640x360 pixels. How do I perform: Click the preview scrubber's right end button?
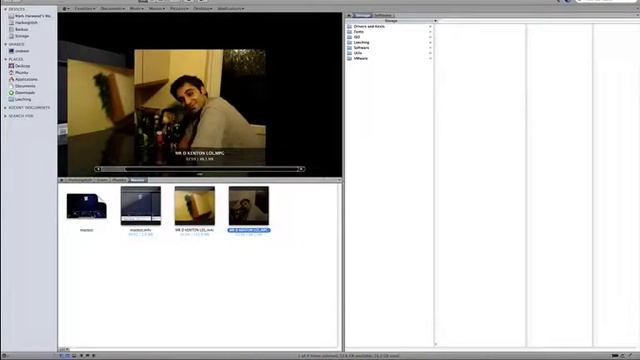pyautogui.click(x=301, y=169)
